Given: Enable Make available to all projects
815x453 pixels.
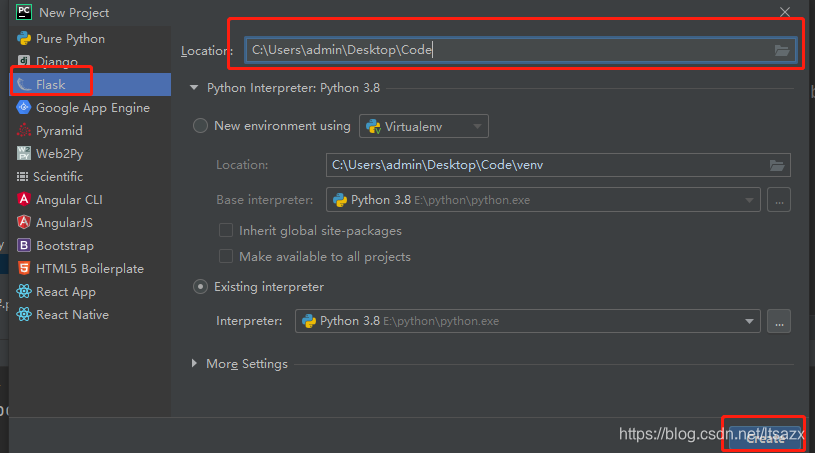Looking at the screenshot, I should (x=226, y=256).
